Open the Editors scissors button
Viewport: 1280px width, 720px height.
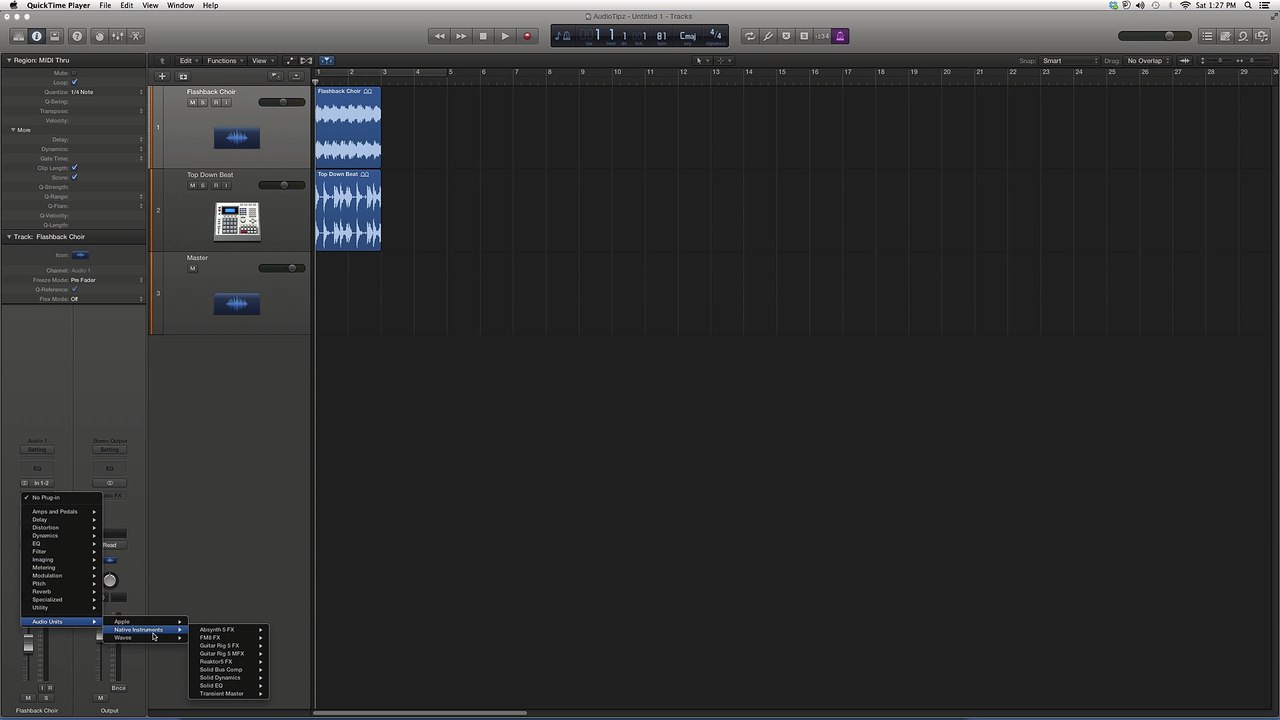pyautogui.click(x=136, y=36)
